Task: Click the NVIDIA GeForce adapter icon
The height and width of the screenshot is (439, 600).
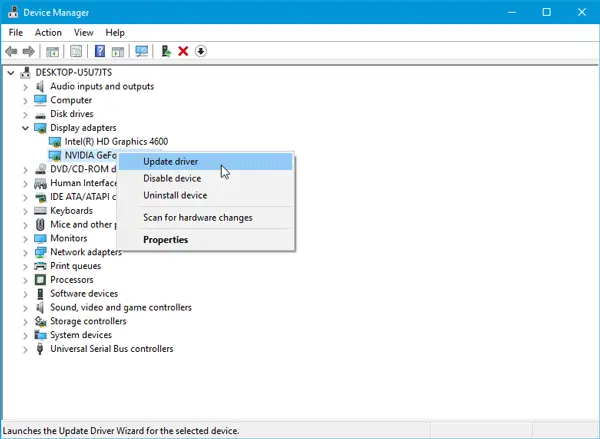Action: pos(55,155)
